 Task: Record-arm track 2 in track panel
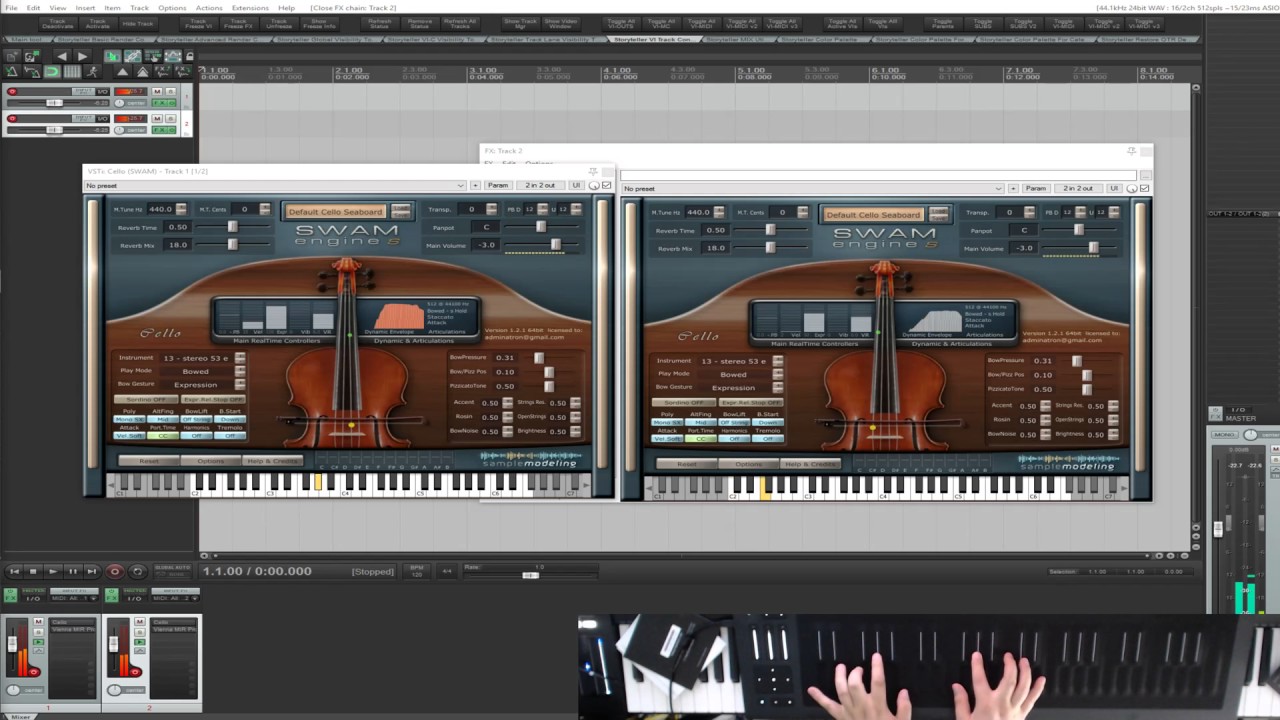(12, 119)
